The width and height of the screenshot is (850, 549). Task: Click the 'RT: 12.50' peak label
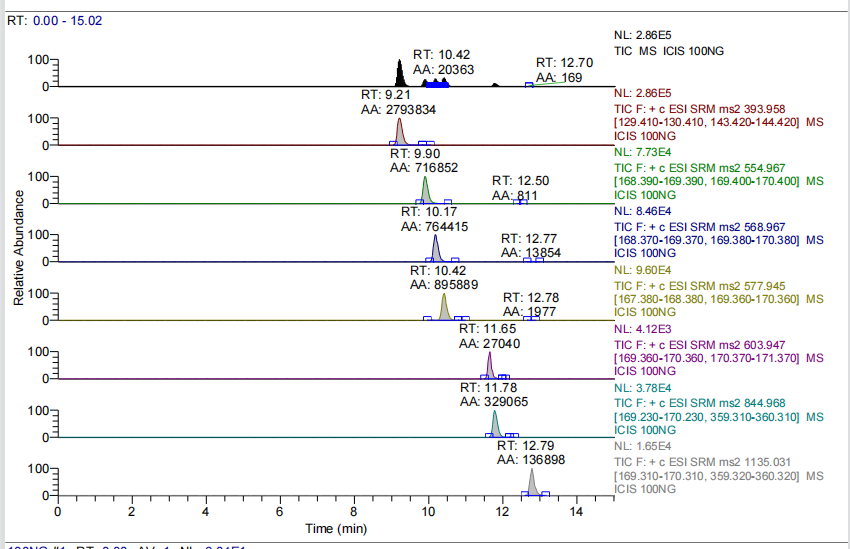(x=520, y=180)
